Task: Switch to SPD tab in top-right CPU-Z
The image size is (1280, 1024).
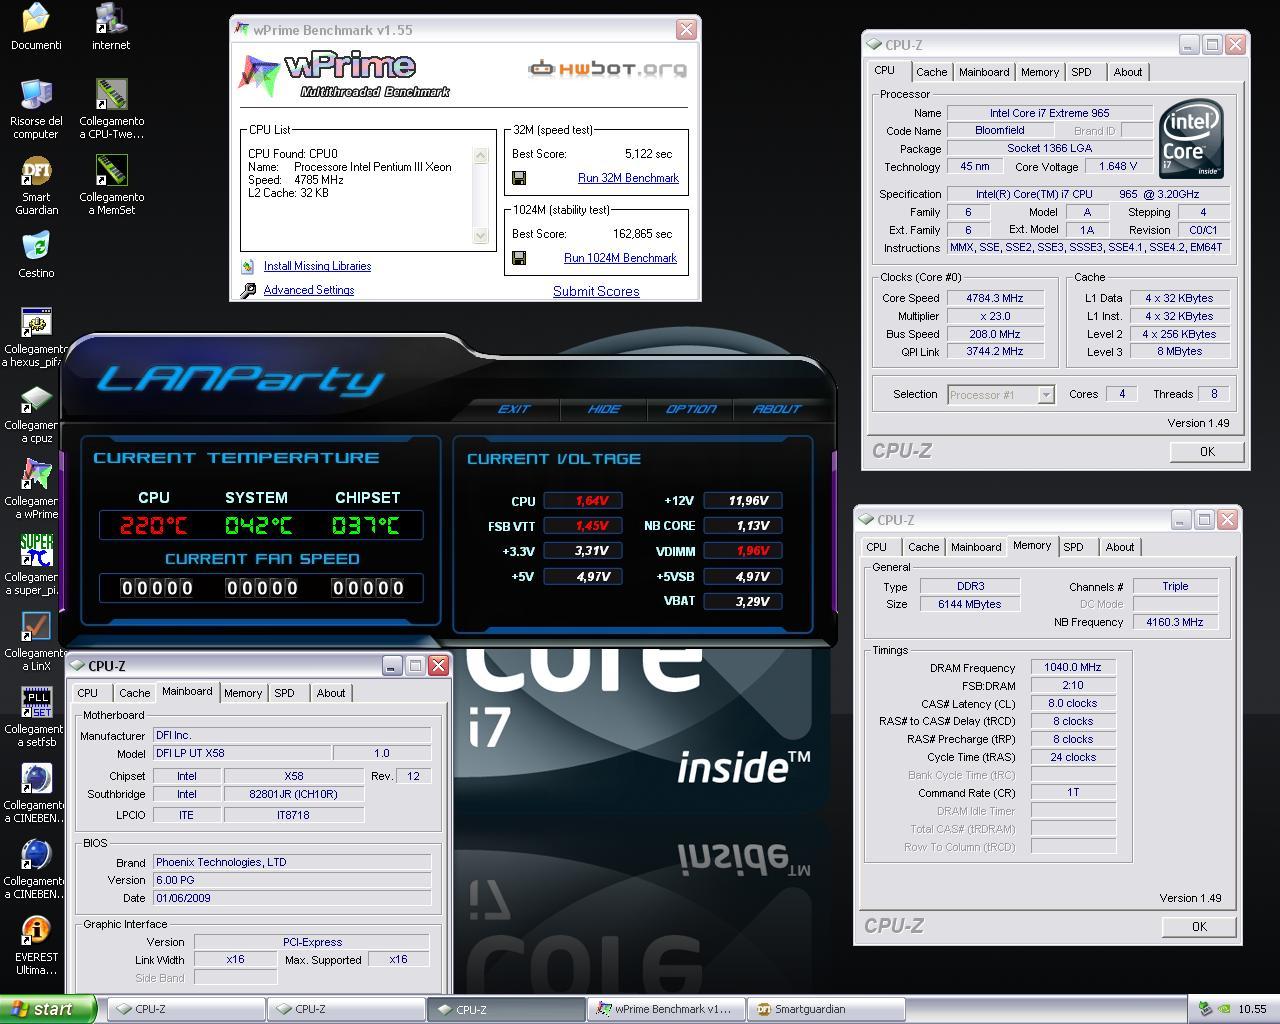Action: point(1081,72)
